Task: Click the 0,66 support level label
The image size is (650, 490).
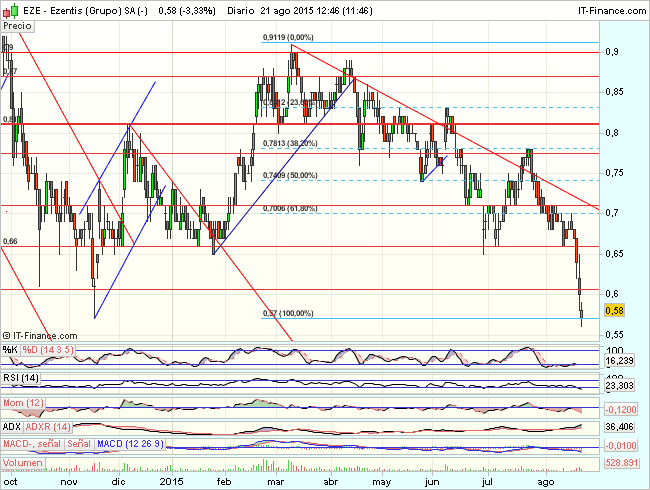Action: coord(10,241)
